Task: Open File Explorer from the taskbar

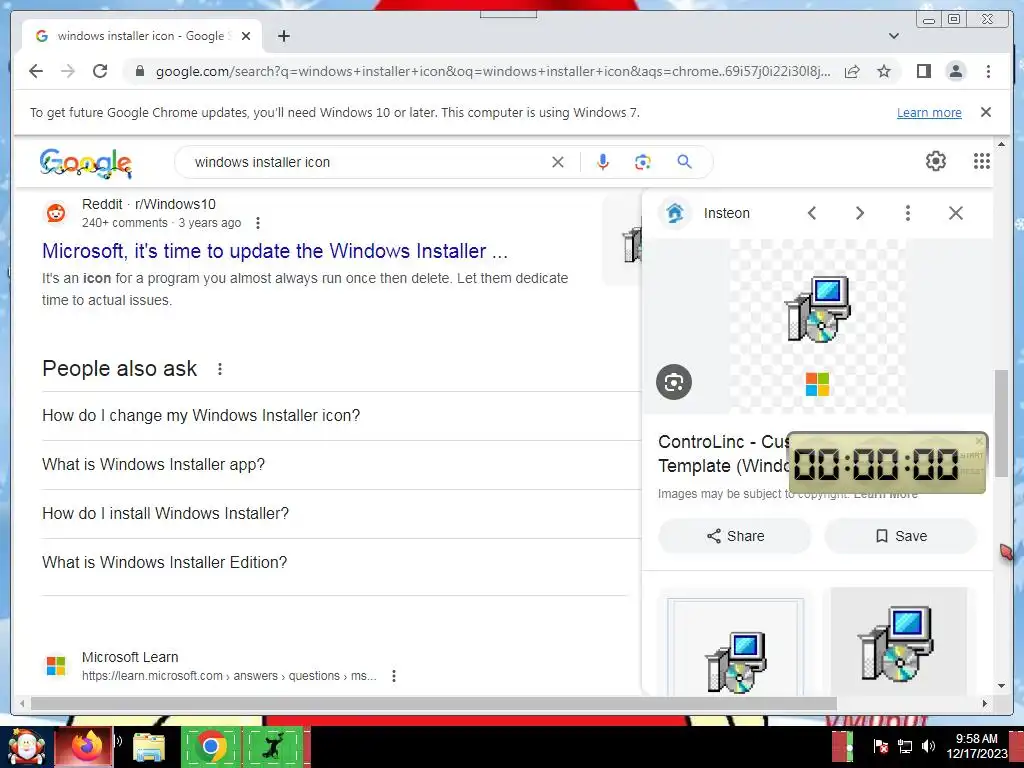Action: [148, 747]
